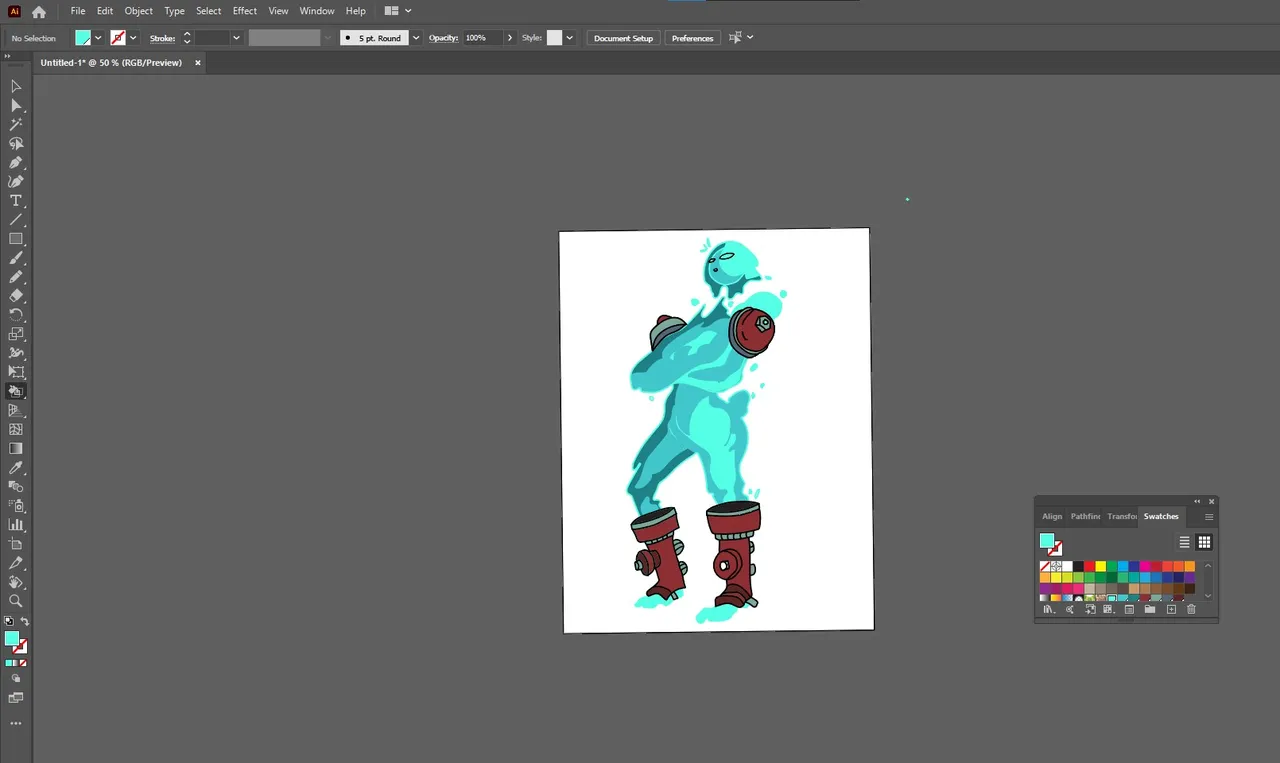Collapse the Swatches panel double arrows
This screenshot has height=763, width=1280.
click(1197, 501)
